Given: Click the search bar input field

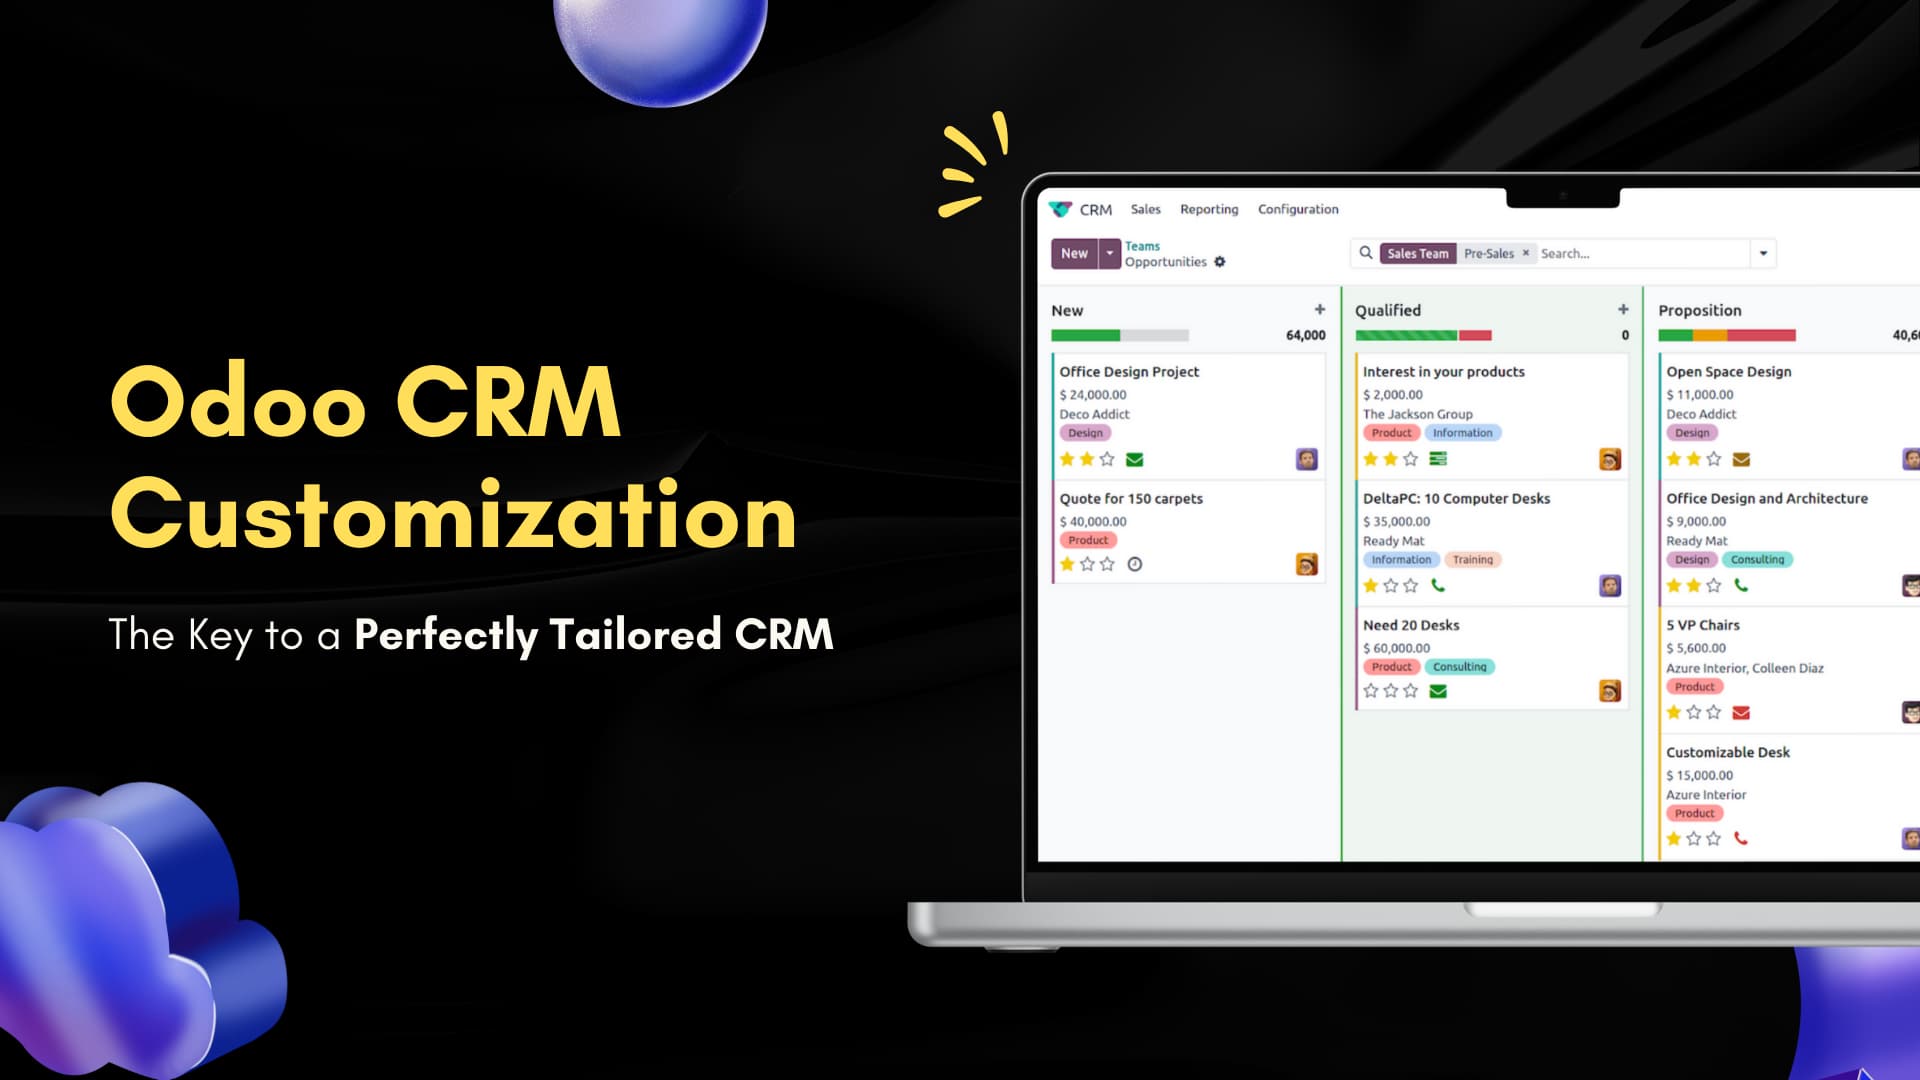Looking at the screenshot, I should click(x=1636, y=253).
